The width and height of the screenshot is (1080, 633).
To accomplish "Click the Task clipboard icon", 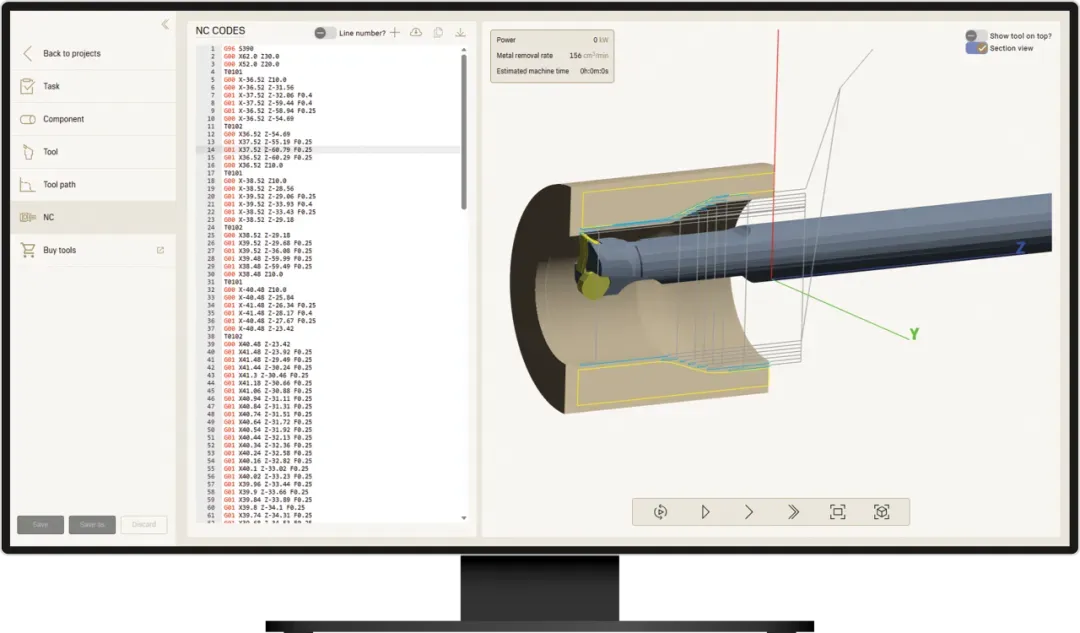I will 28,86.
